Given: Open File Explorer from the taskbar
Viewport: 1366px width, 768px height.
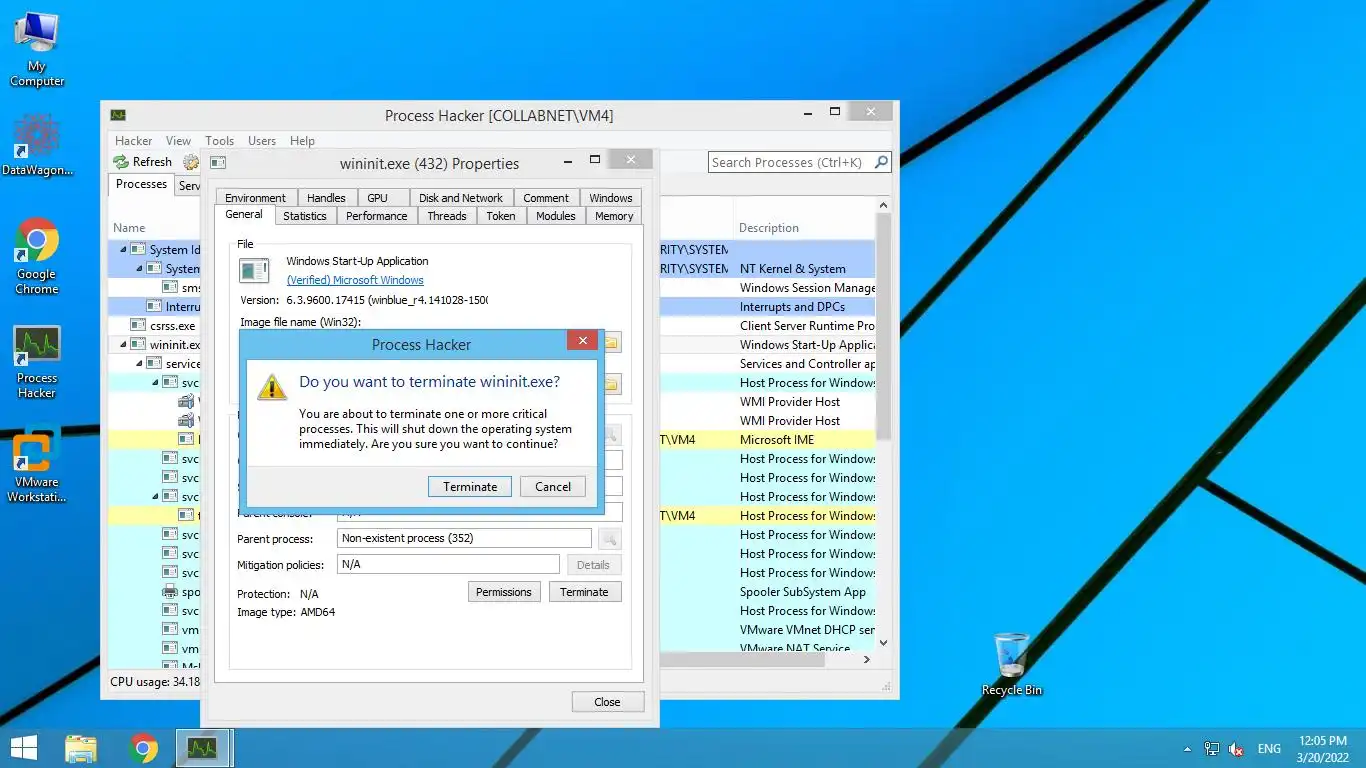Looking at the screenshot, I should [x=81, y=748].
